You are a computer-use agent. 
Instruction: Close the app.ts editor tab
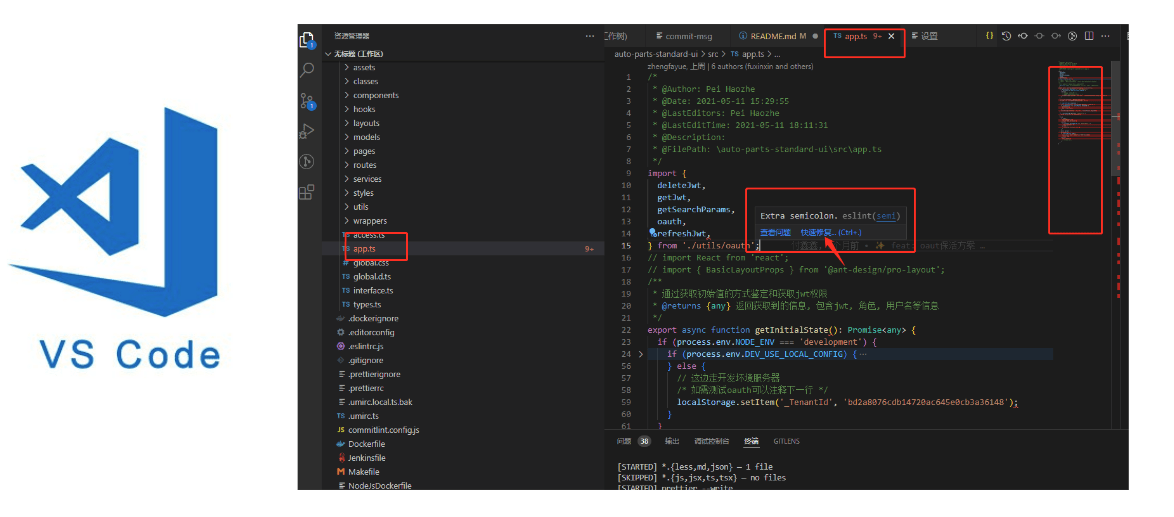tap(891, 36)
